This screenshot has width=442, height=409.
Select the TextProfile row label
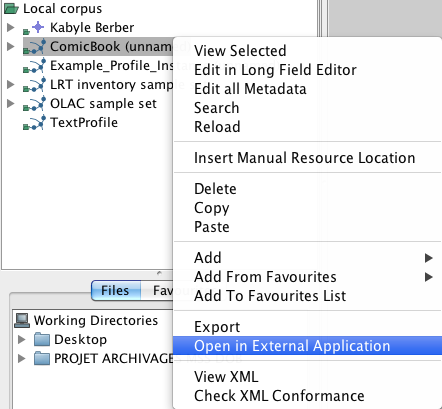coord(84,123)
